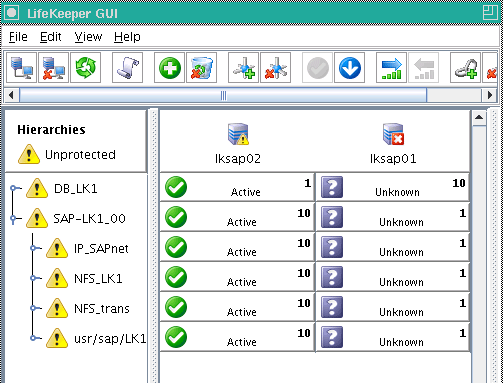Click the Unknown text in NFS_trans row
Viewport: 503px width, 383px height.
pyautogui.click(x=401, y=312)
